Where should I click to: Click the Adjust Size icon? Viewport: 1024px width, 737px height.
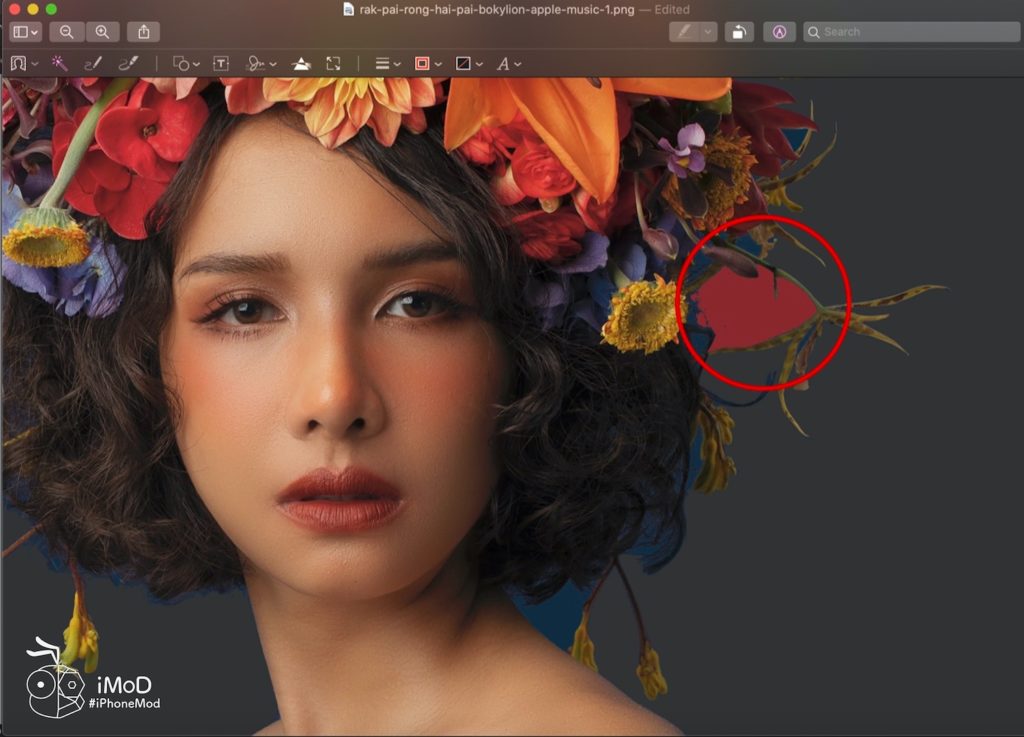coord(333,63)
